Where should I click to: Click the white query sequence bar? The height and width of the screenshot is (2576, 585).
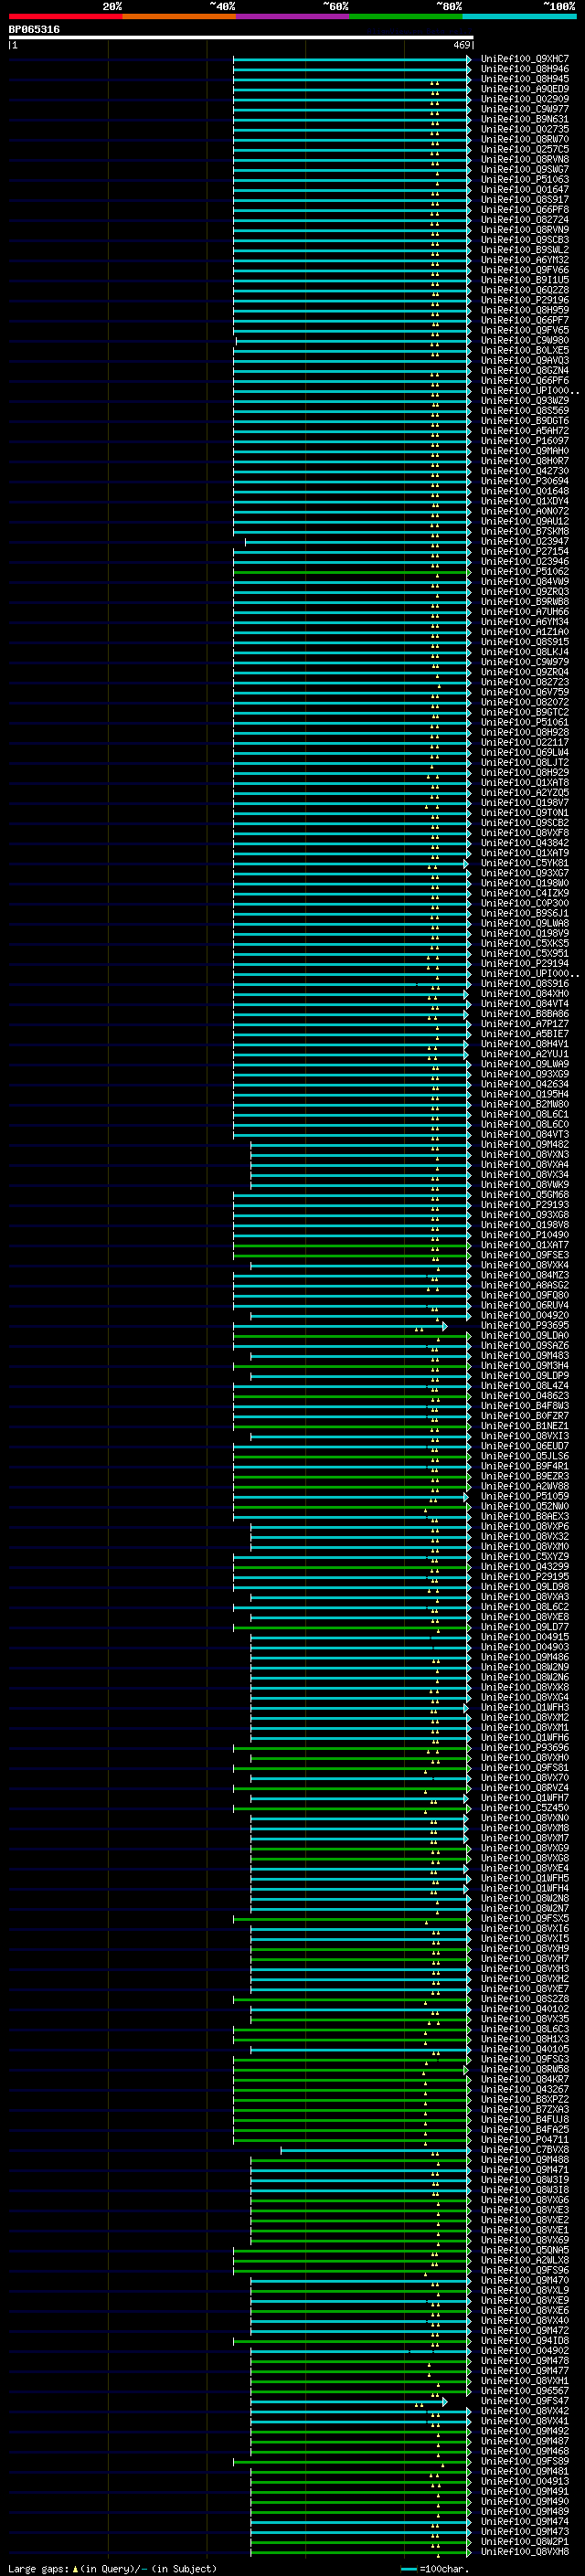pos(241,37)
